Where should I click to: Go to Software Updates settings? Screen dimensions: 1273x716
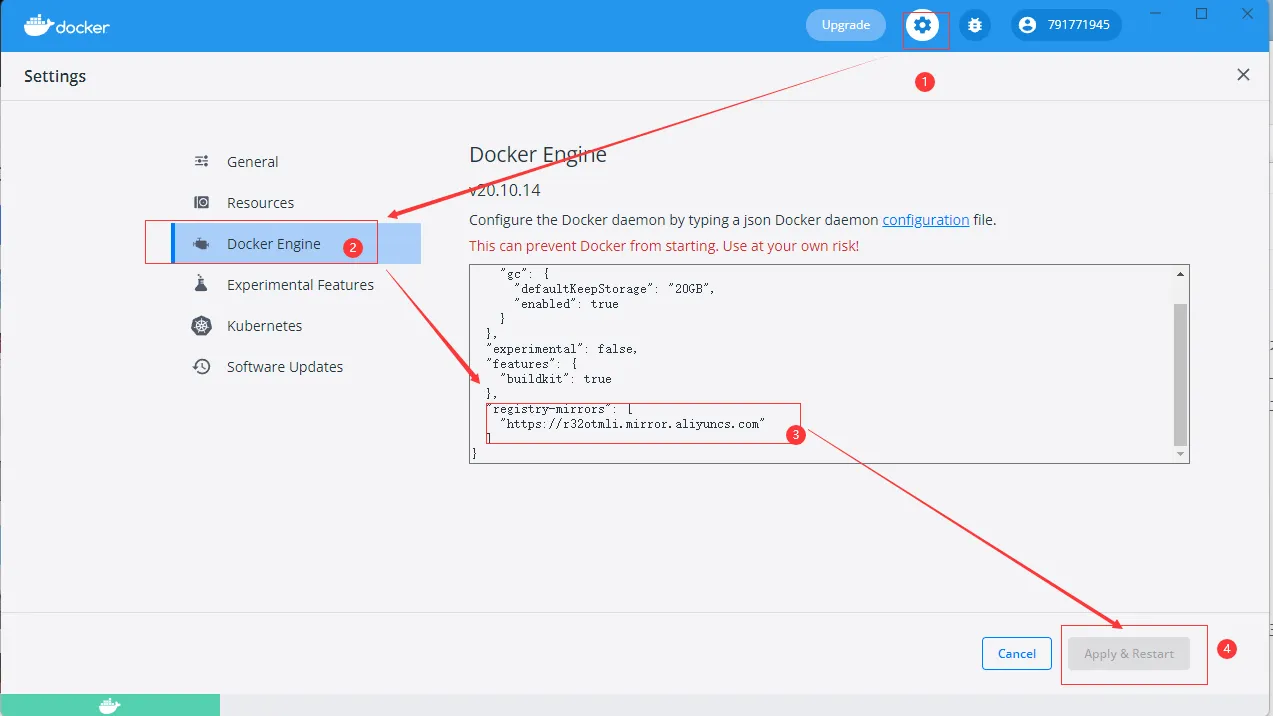pos(285,367)
